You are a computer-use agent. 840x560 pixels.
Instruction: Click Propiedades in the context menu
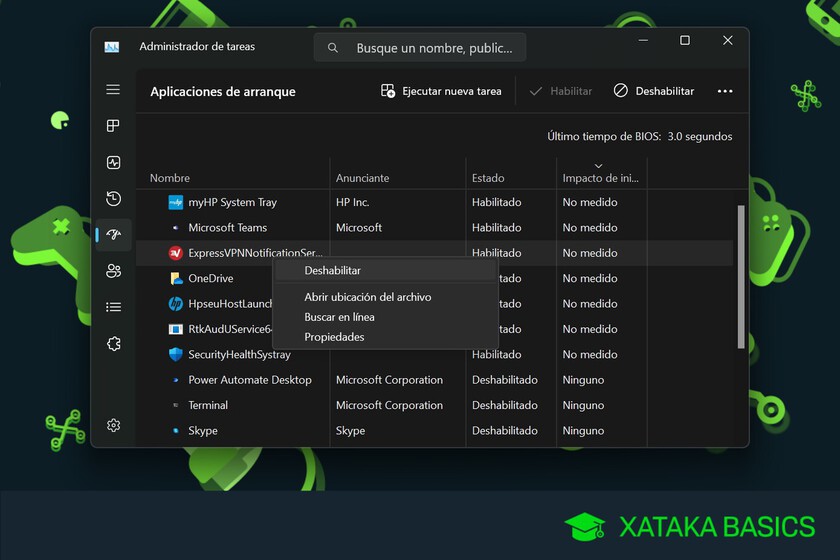click(x=334, y=337)
